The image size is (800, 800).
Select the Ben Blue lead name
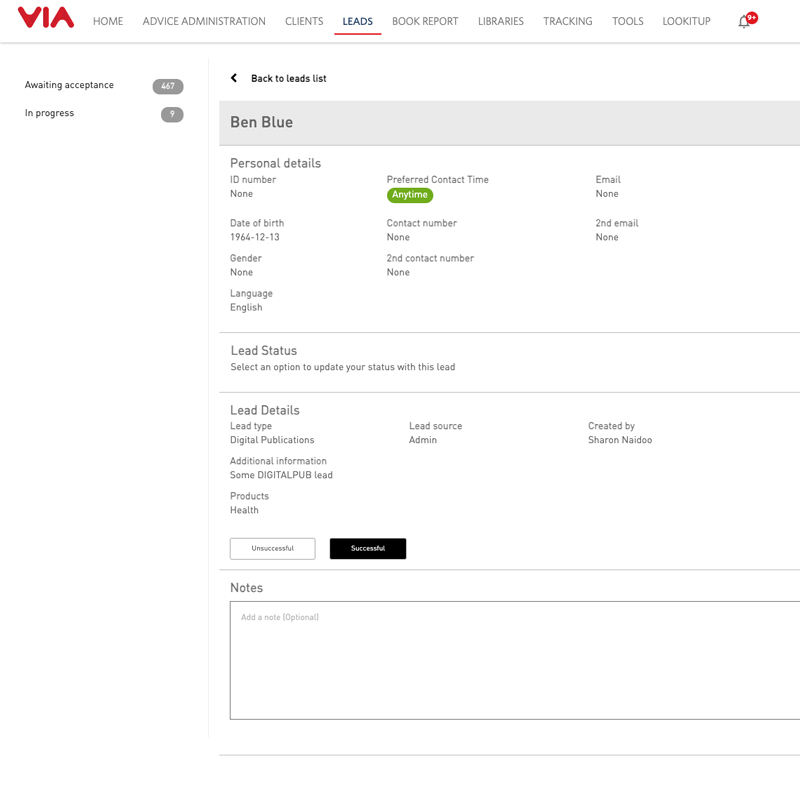click(x=262, y=122)
